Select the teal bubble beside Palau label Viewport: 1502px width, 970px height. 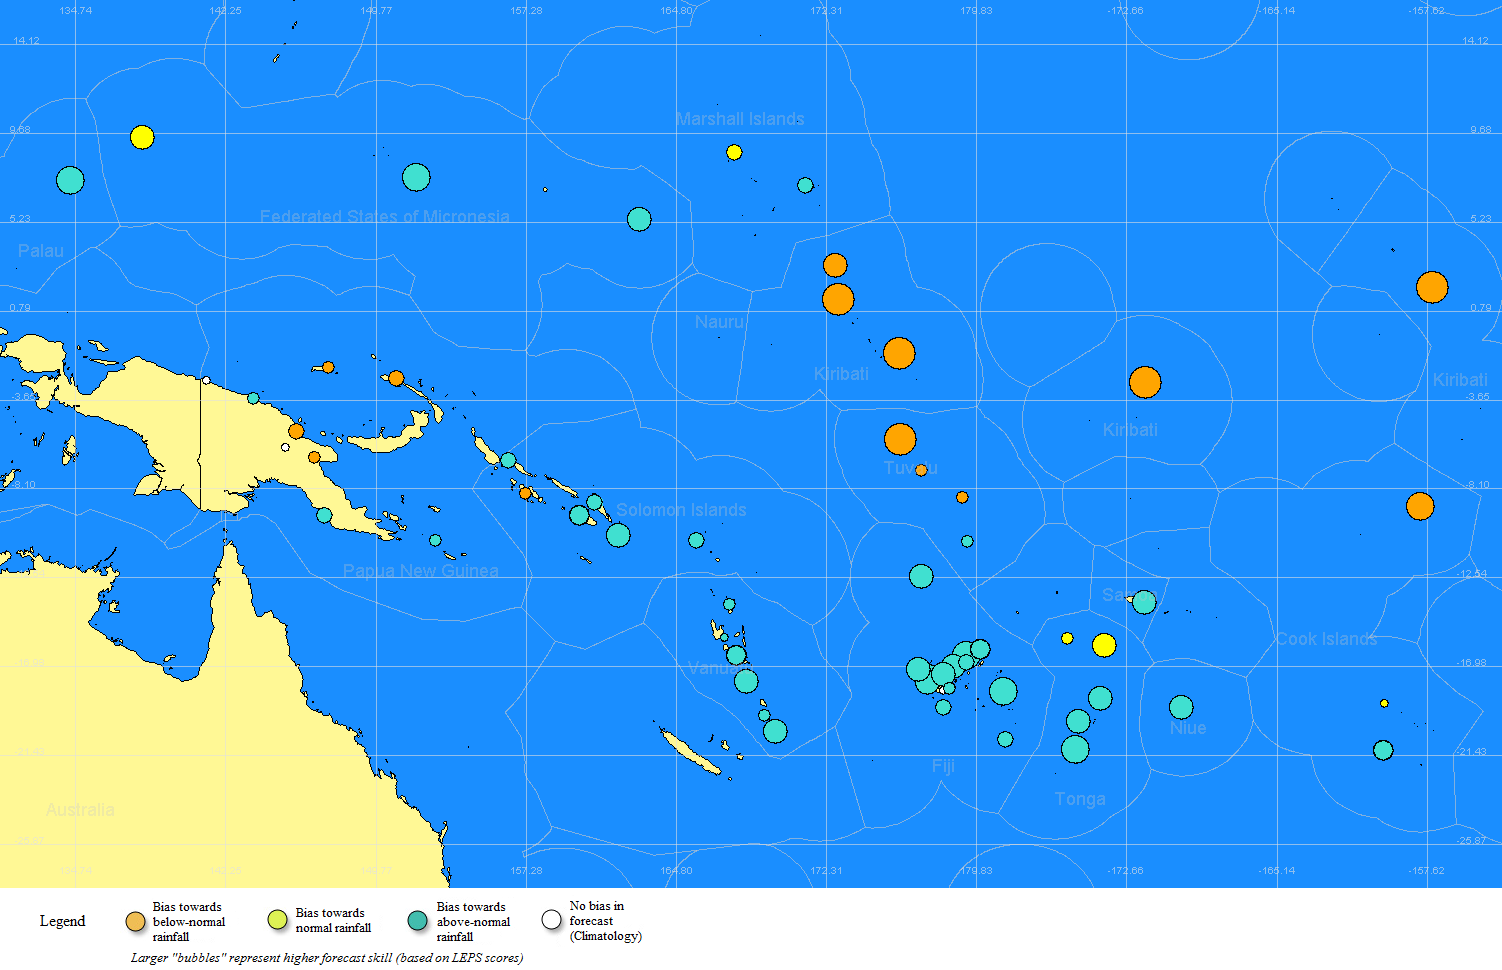pyautogui.click(x=70, y=180)
